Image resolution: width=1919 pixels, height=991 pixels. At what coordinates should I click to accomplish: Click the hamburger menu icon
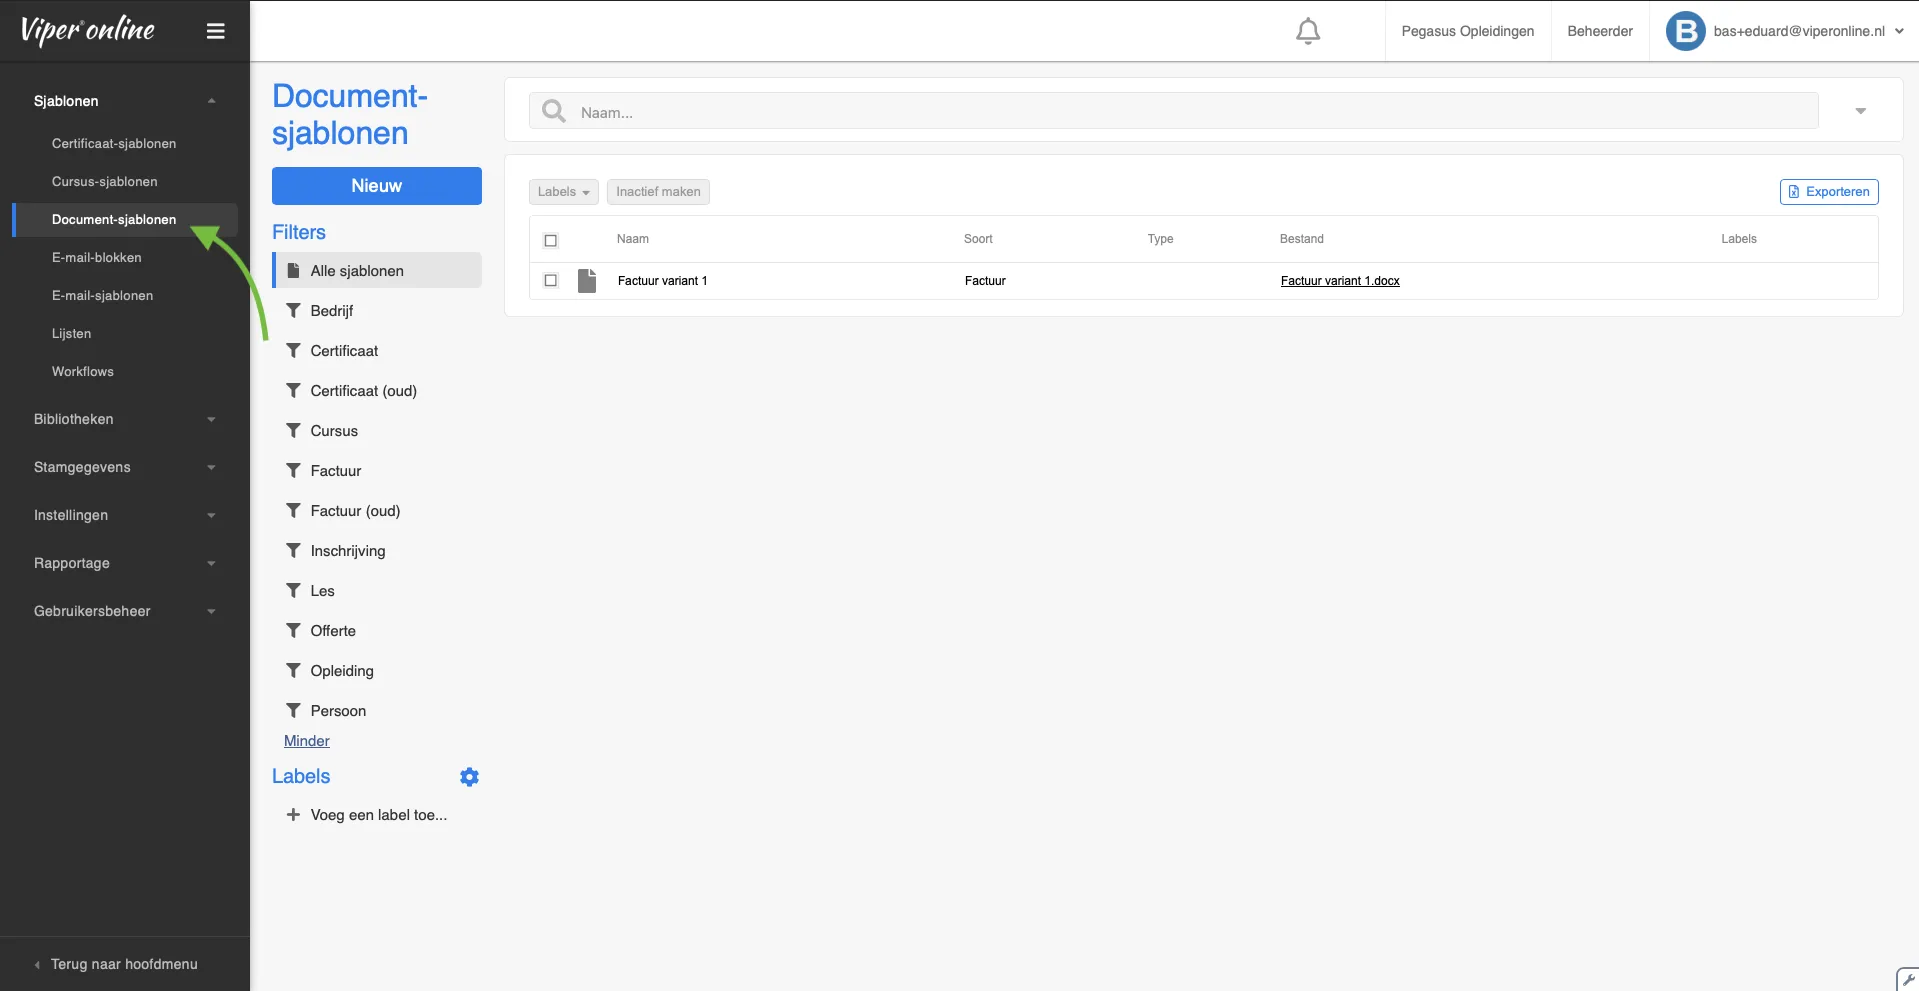(215, 31)
